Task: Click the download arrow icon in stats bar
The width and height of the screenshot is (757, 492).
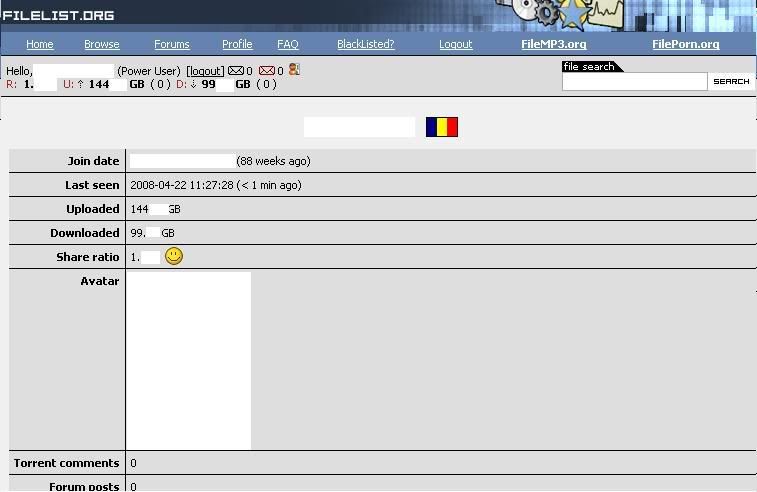Action: click(x=194, y=84)
